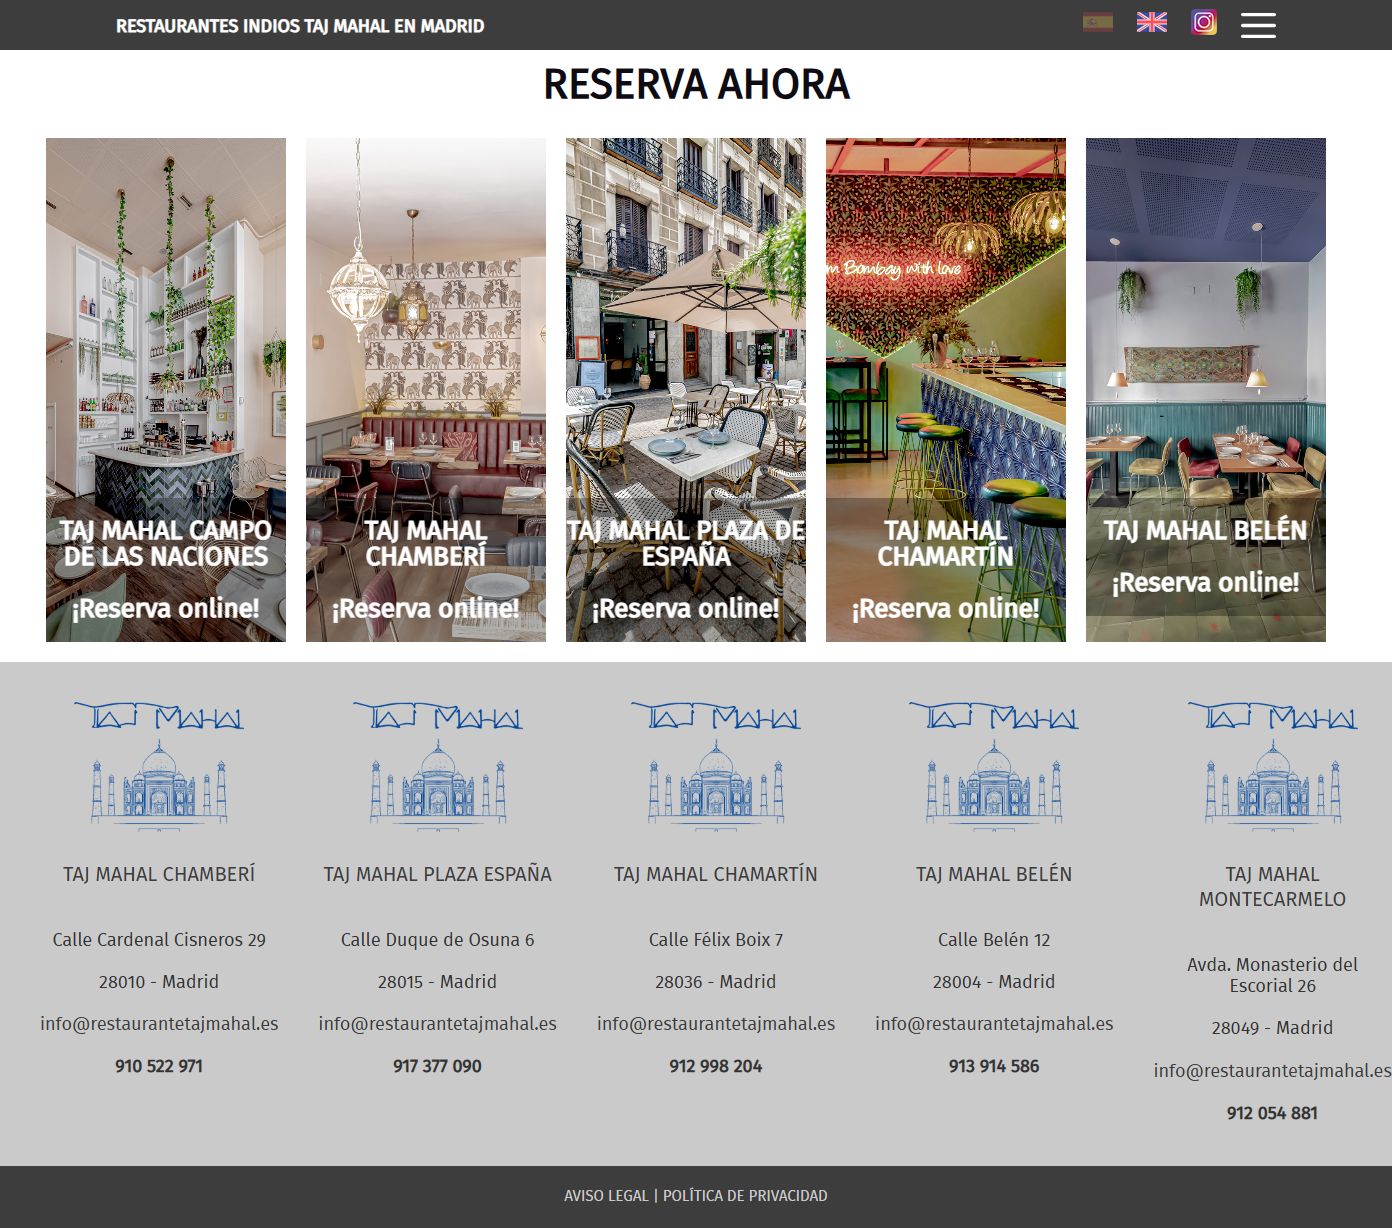Open the Taj Mahal Chamartín restaurant card
The image size is (1392, 1228).
(946, 390)
